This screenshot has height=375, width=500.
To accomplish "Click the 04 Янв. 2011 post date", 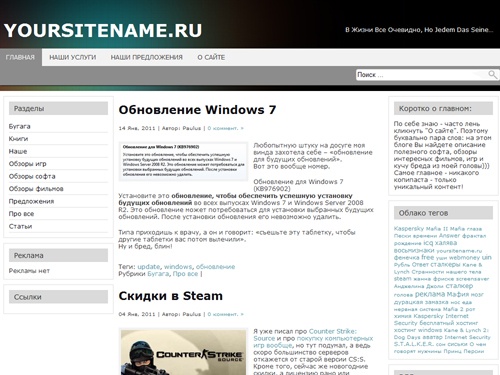I will pyautogui.click(x=137, y=314).
